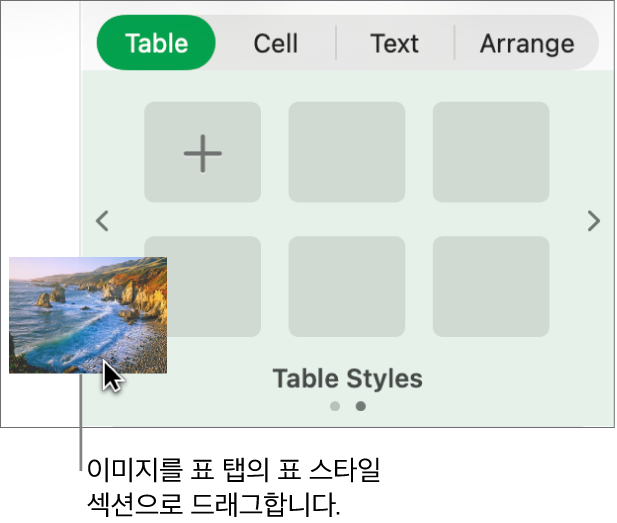
Task: Switch to the Table tab
Action: [156, 44]
